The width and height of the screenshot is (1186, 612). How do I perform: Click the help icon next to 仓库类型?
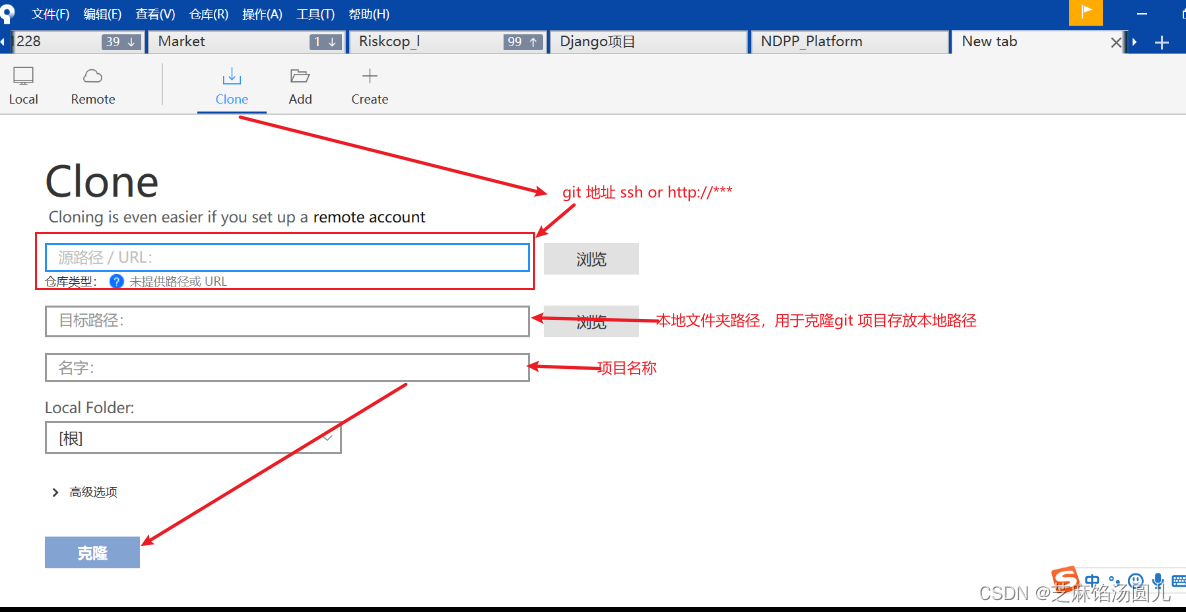pos(116,281)
